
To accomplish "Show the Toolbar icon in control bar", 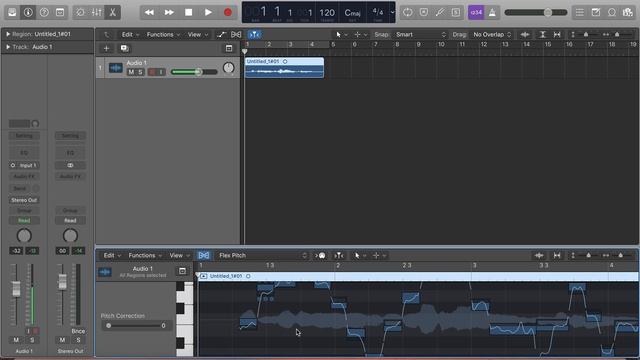I will 60,12.
